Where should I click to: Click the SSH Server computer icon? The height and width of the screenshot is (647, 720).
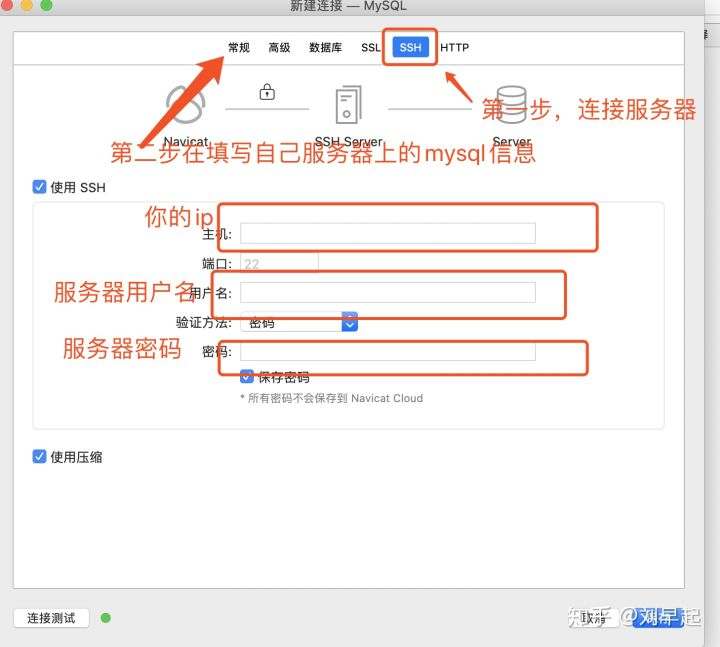click(x=349, y=105)
